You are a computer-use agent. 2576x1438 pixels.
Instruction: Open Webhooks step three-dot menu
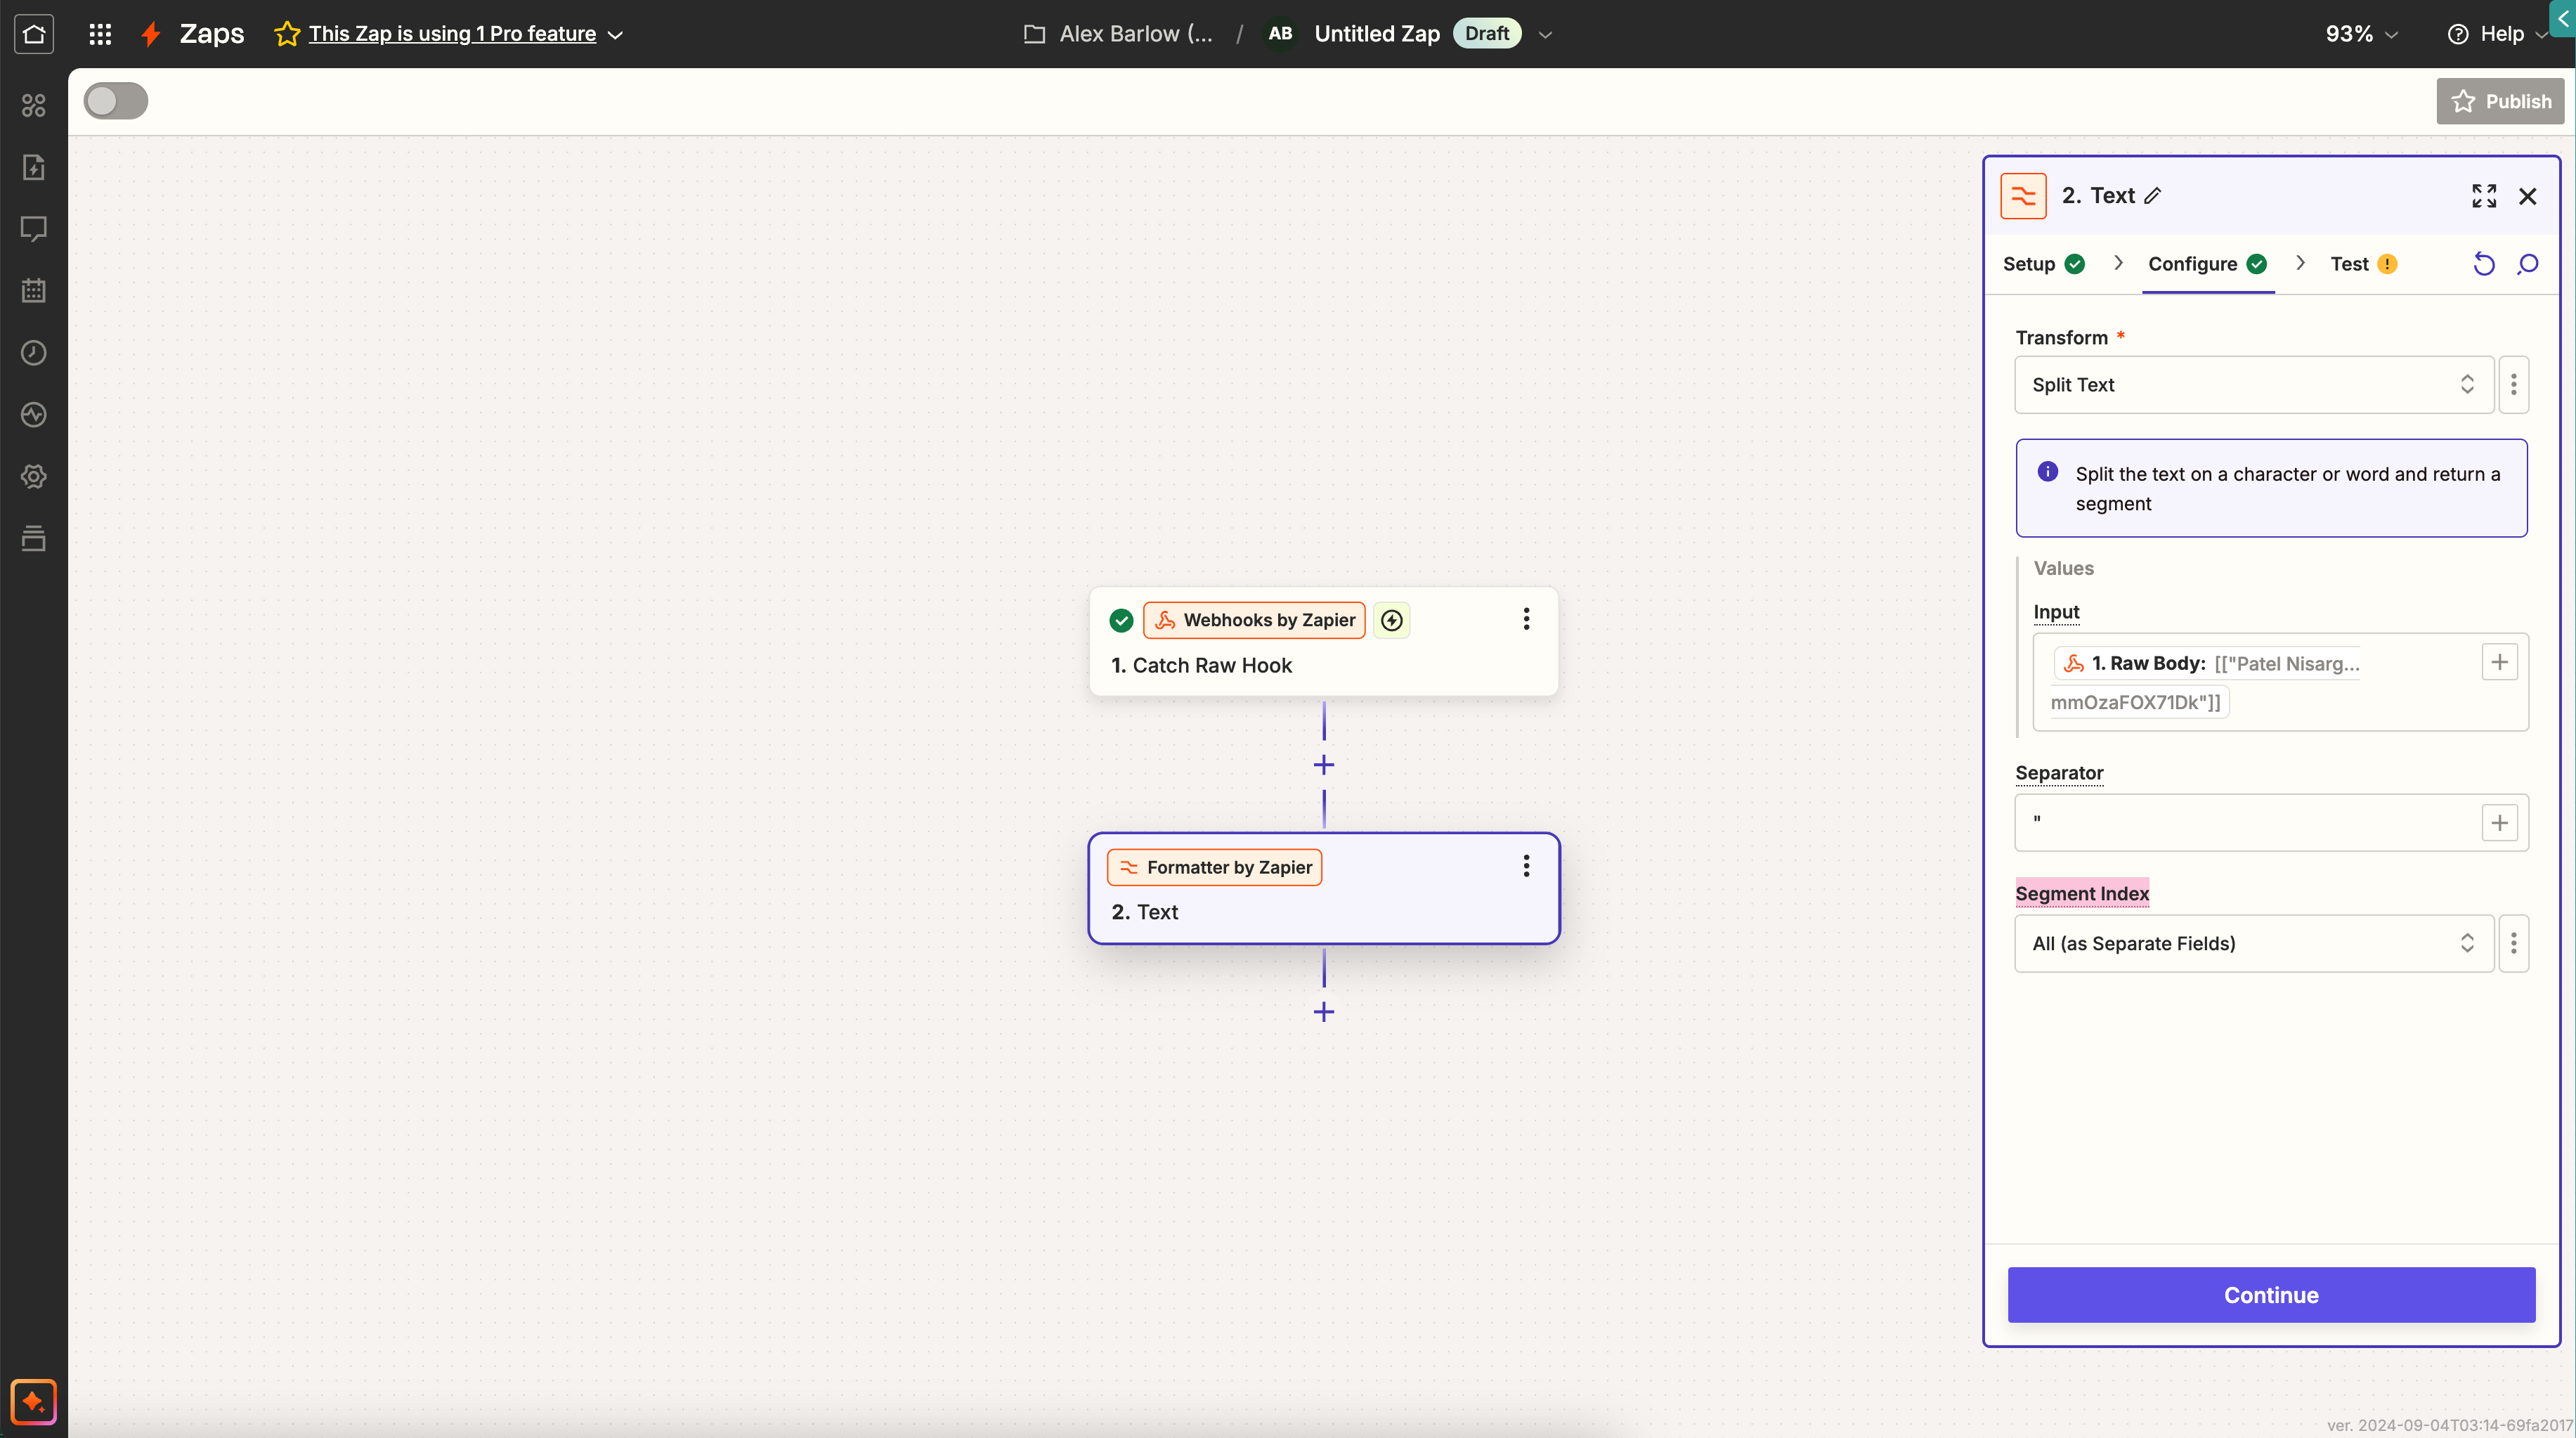coord(1526,619)
